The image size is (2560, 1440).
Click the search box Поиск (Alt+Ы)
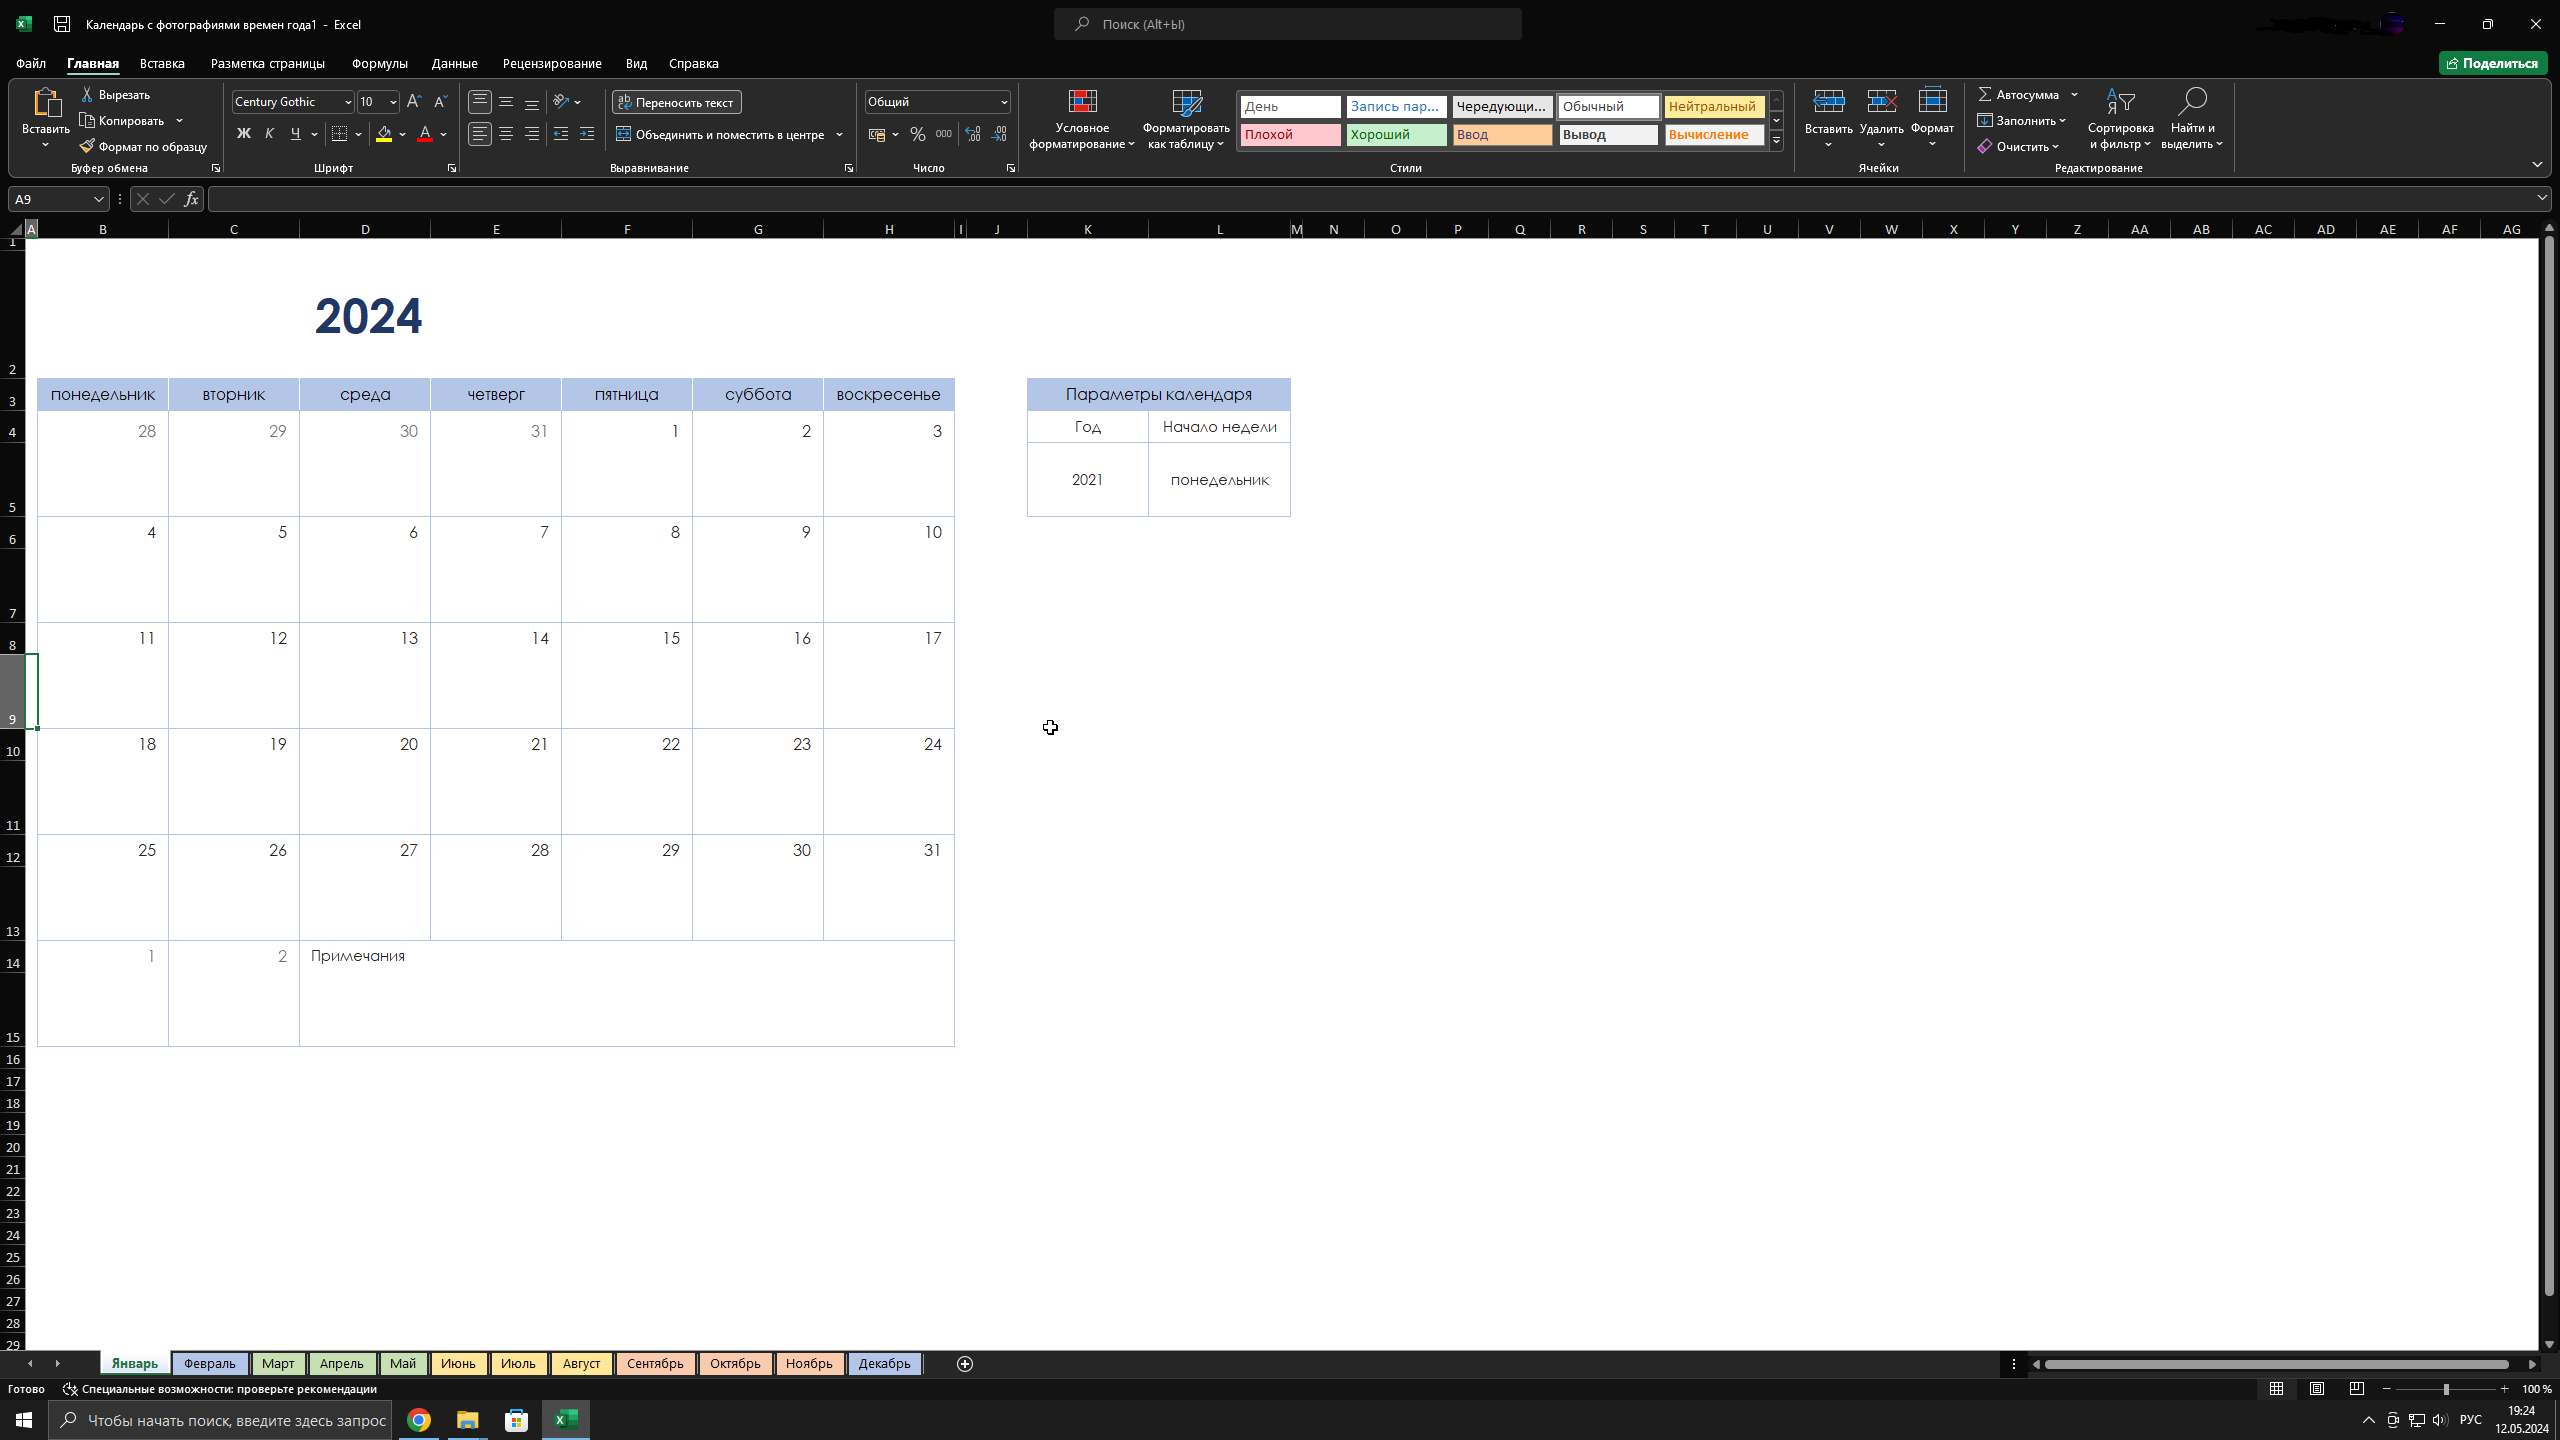pos(1287,24)
